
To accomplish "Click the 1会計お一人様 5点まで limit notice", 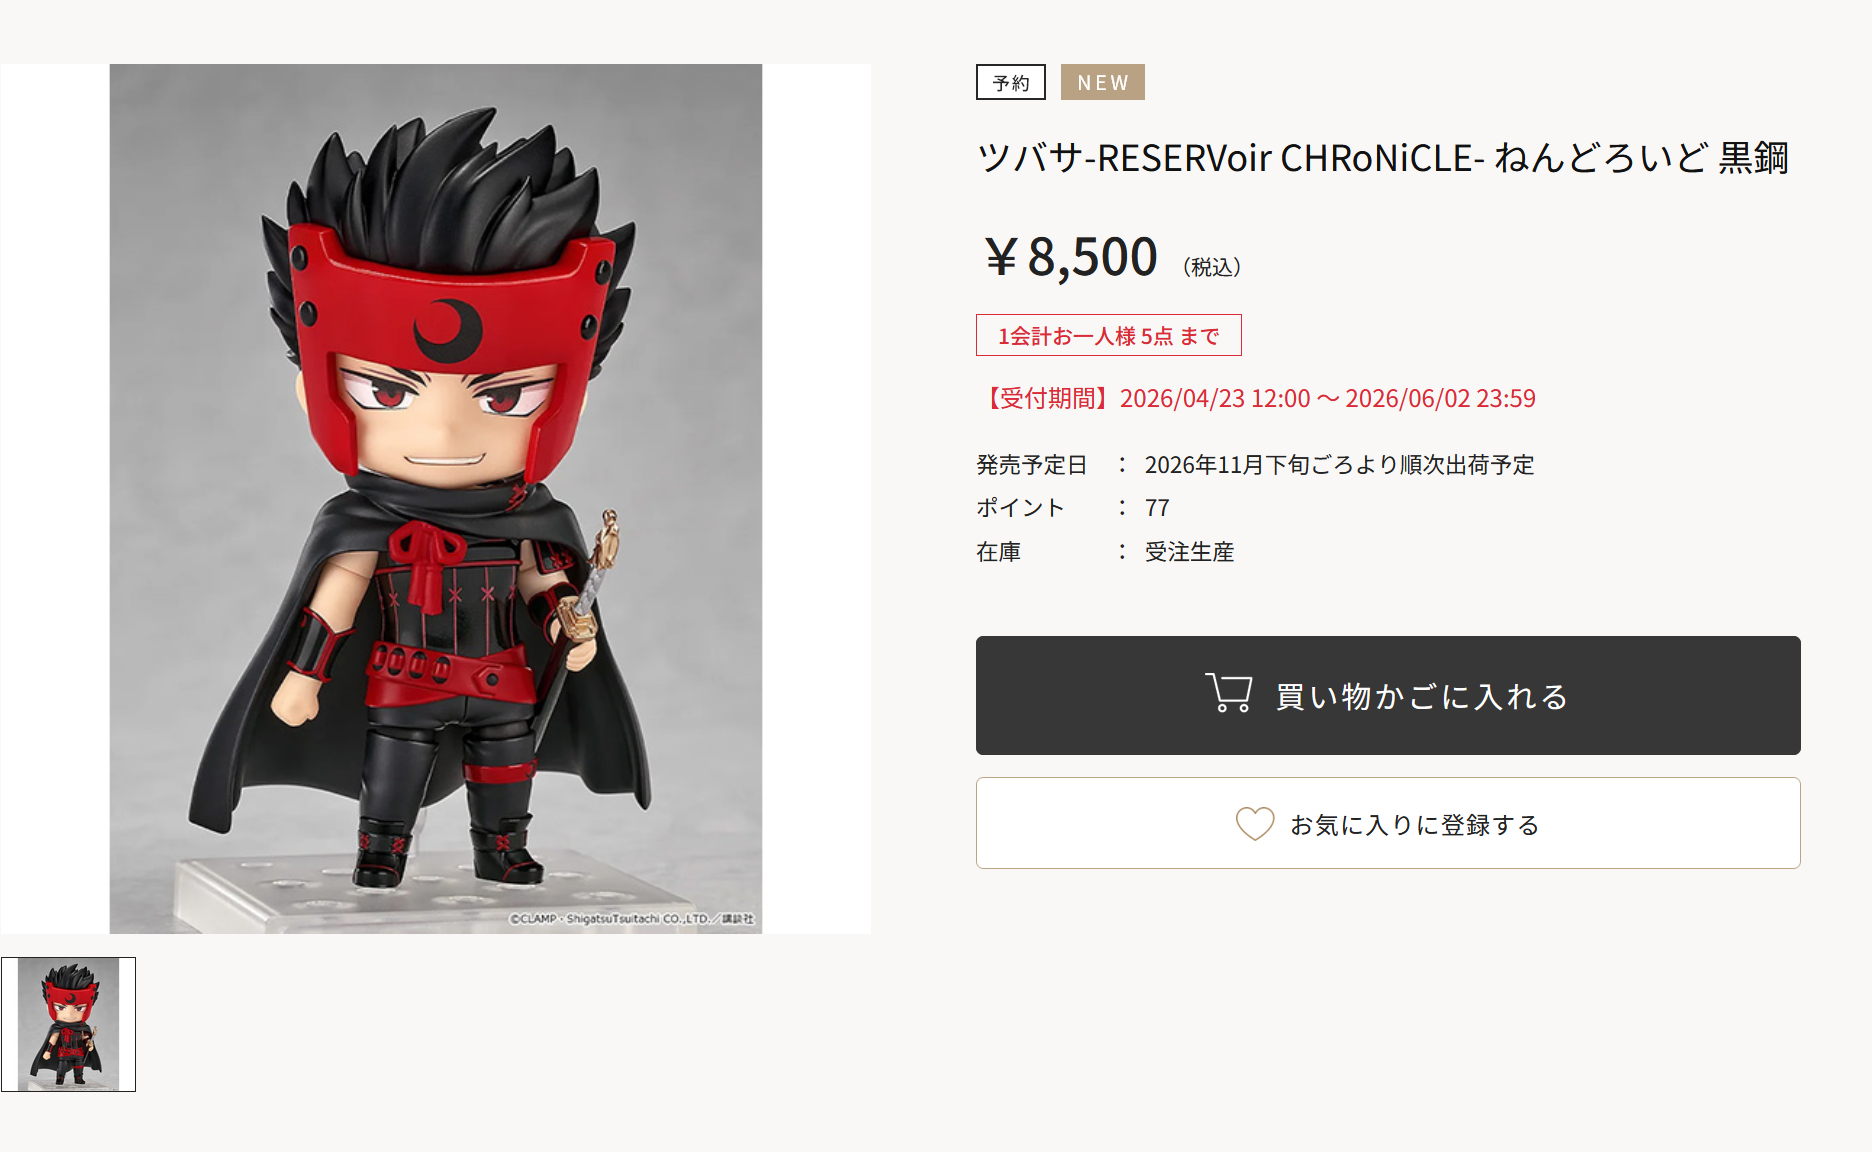I will [x=1109, y=335].
